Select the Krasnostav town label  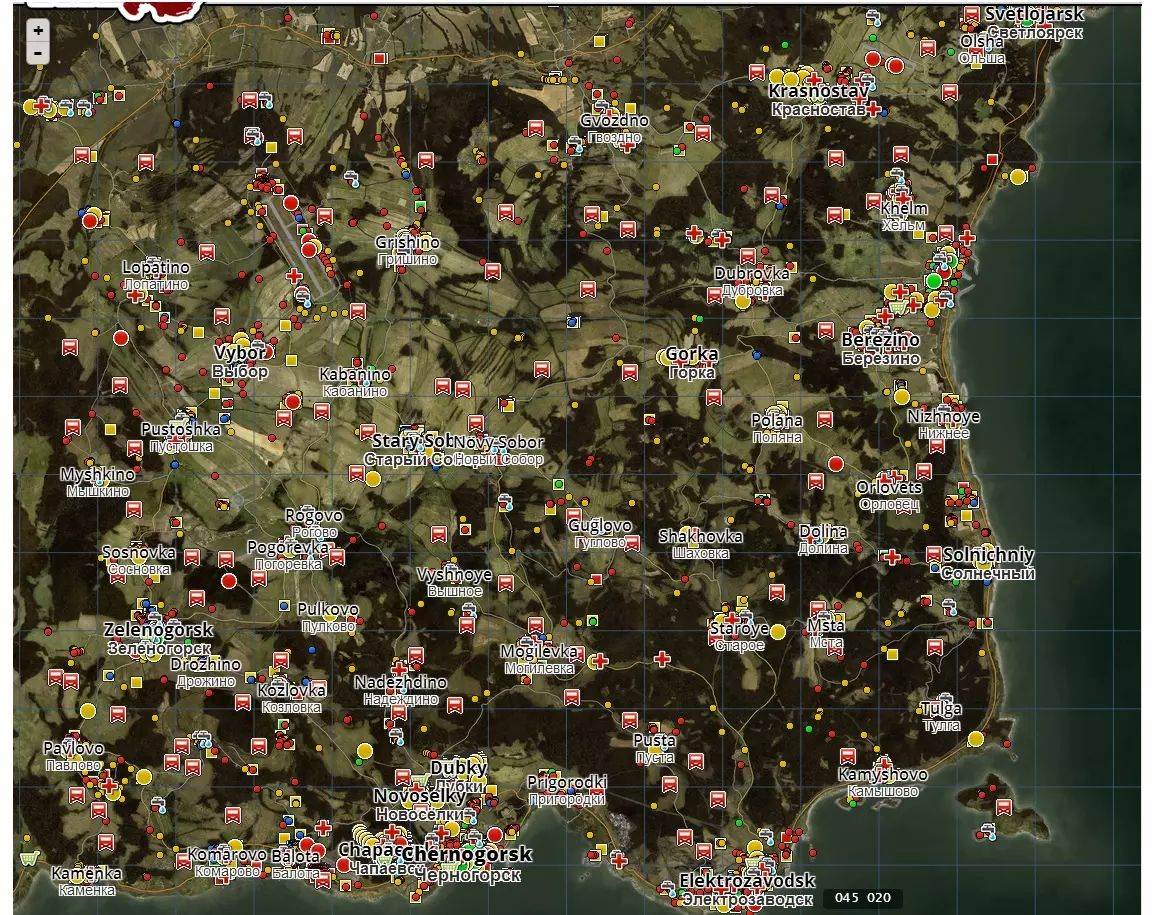(818, 91)
